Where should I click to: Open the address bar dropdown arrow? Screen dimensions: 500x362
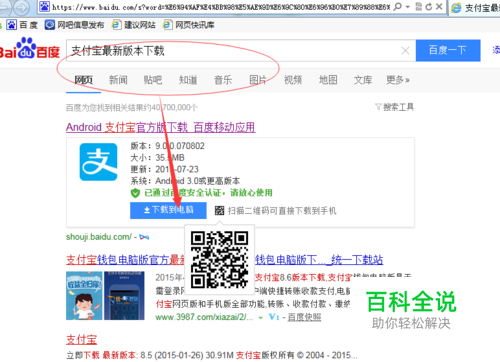pyautogui.click(x=407, y=7)
